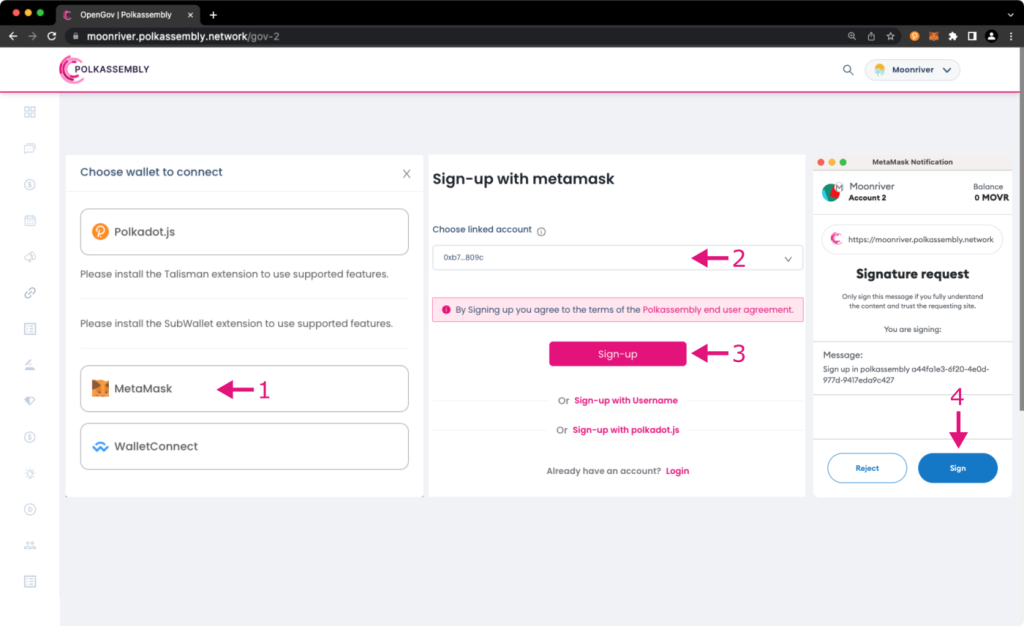Viewport: 1024px width, 626px height.
Task: Click the gavel stamp icon in sidebar
Action: [x=29, y=365]
